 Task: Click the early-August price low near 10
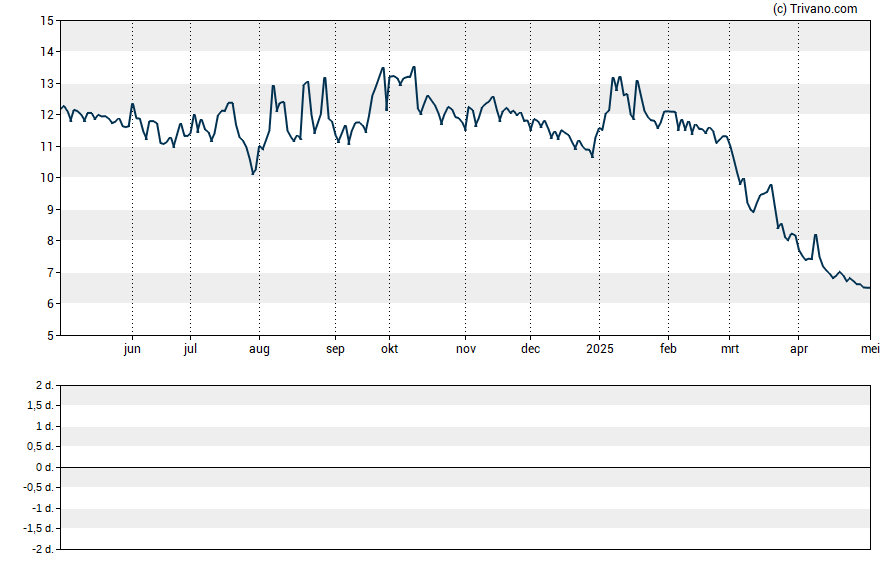(253, 173)
